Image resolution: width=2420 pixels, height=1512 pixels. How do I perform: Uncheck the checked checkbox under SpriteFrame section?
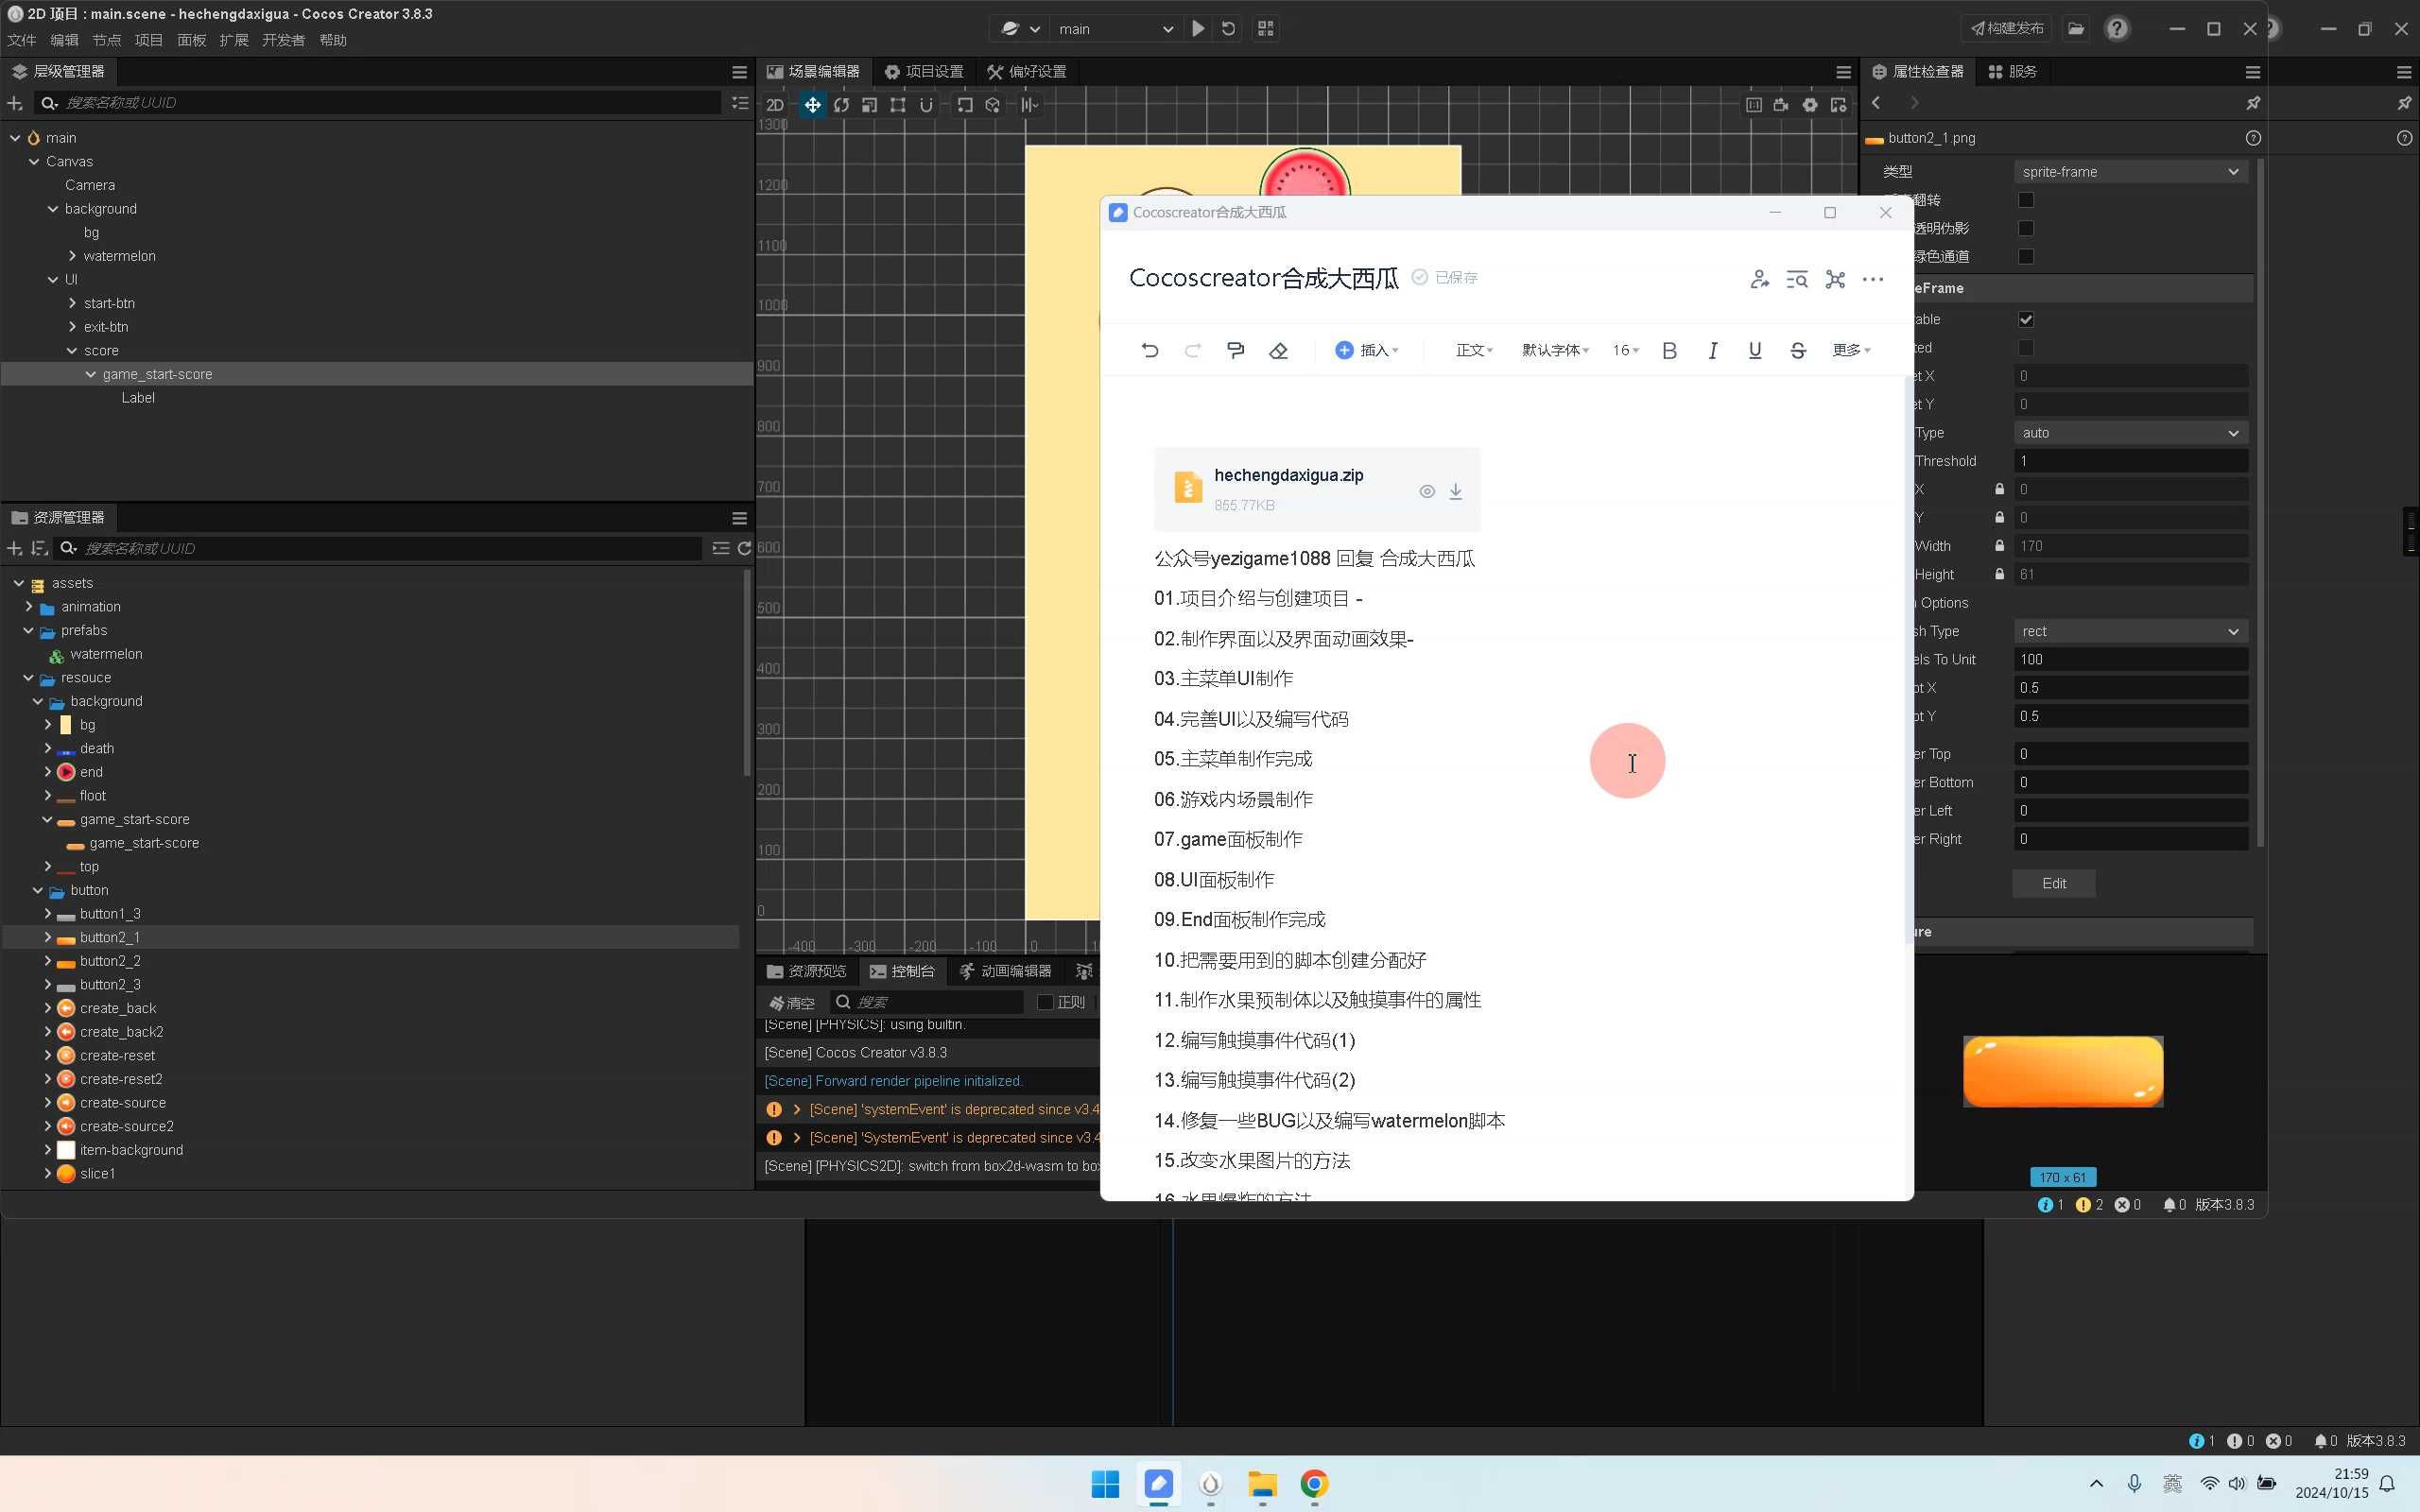coord(2026,319)
